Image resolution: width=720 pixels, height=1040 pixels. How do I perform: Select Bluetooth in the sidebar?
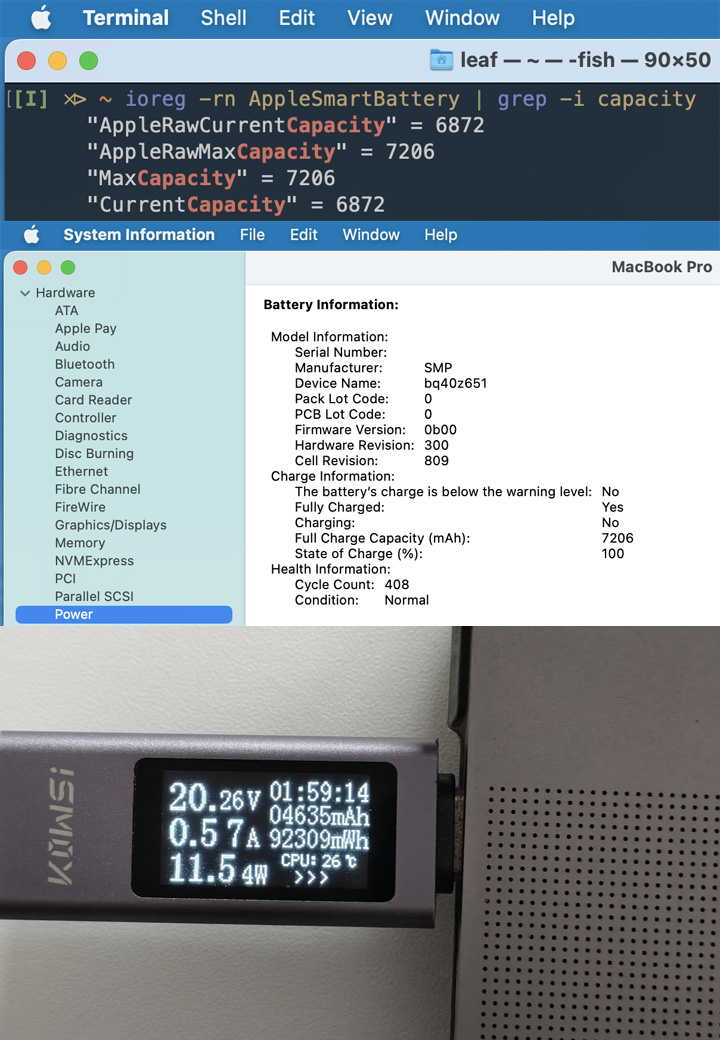click(x=85, y=364)
